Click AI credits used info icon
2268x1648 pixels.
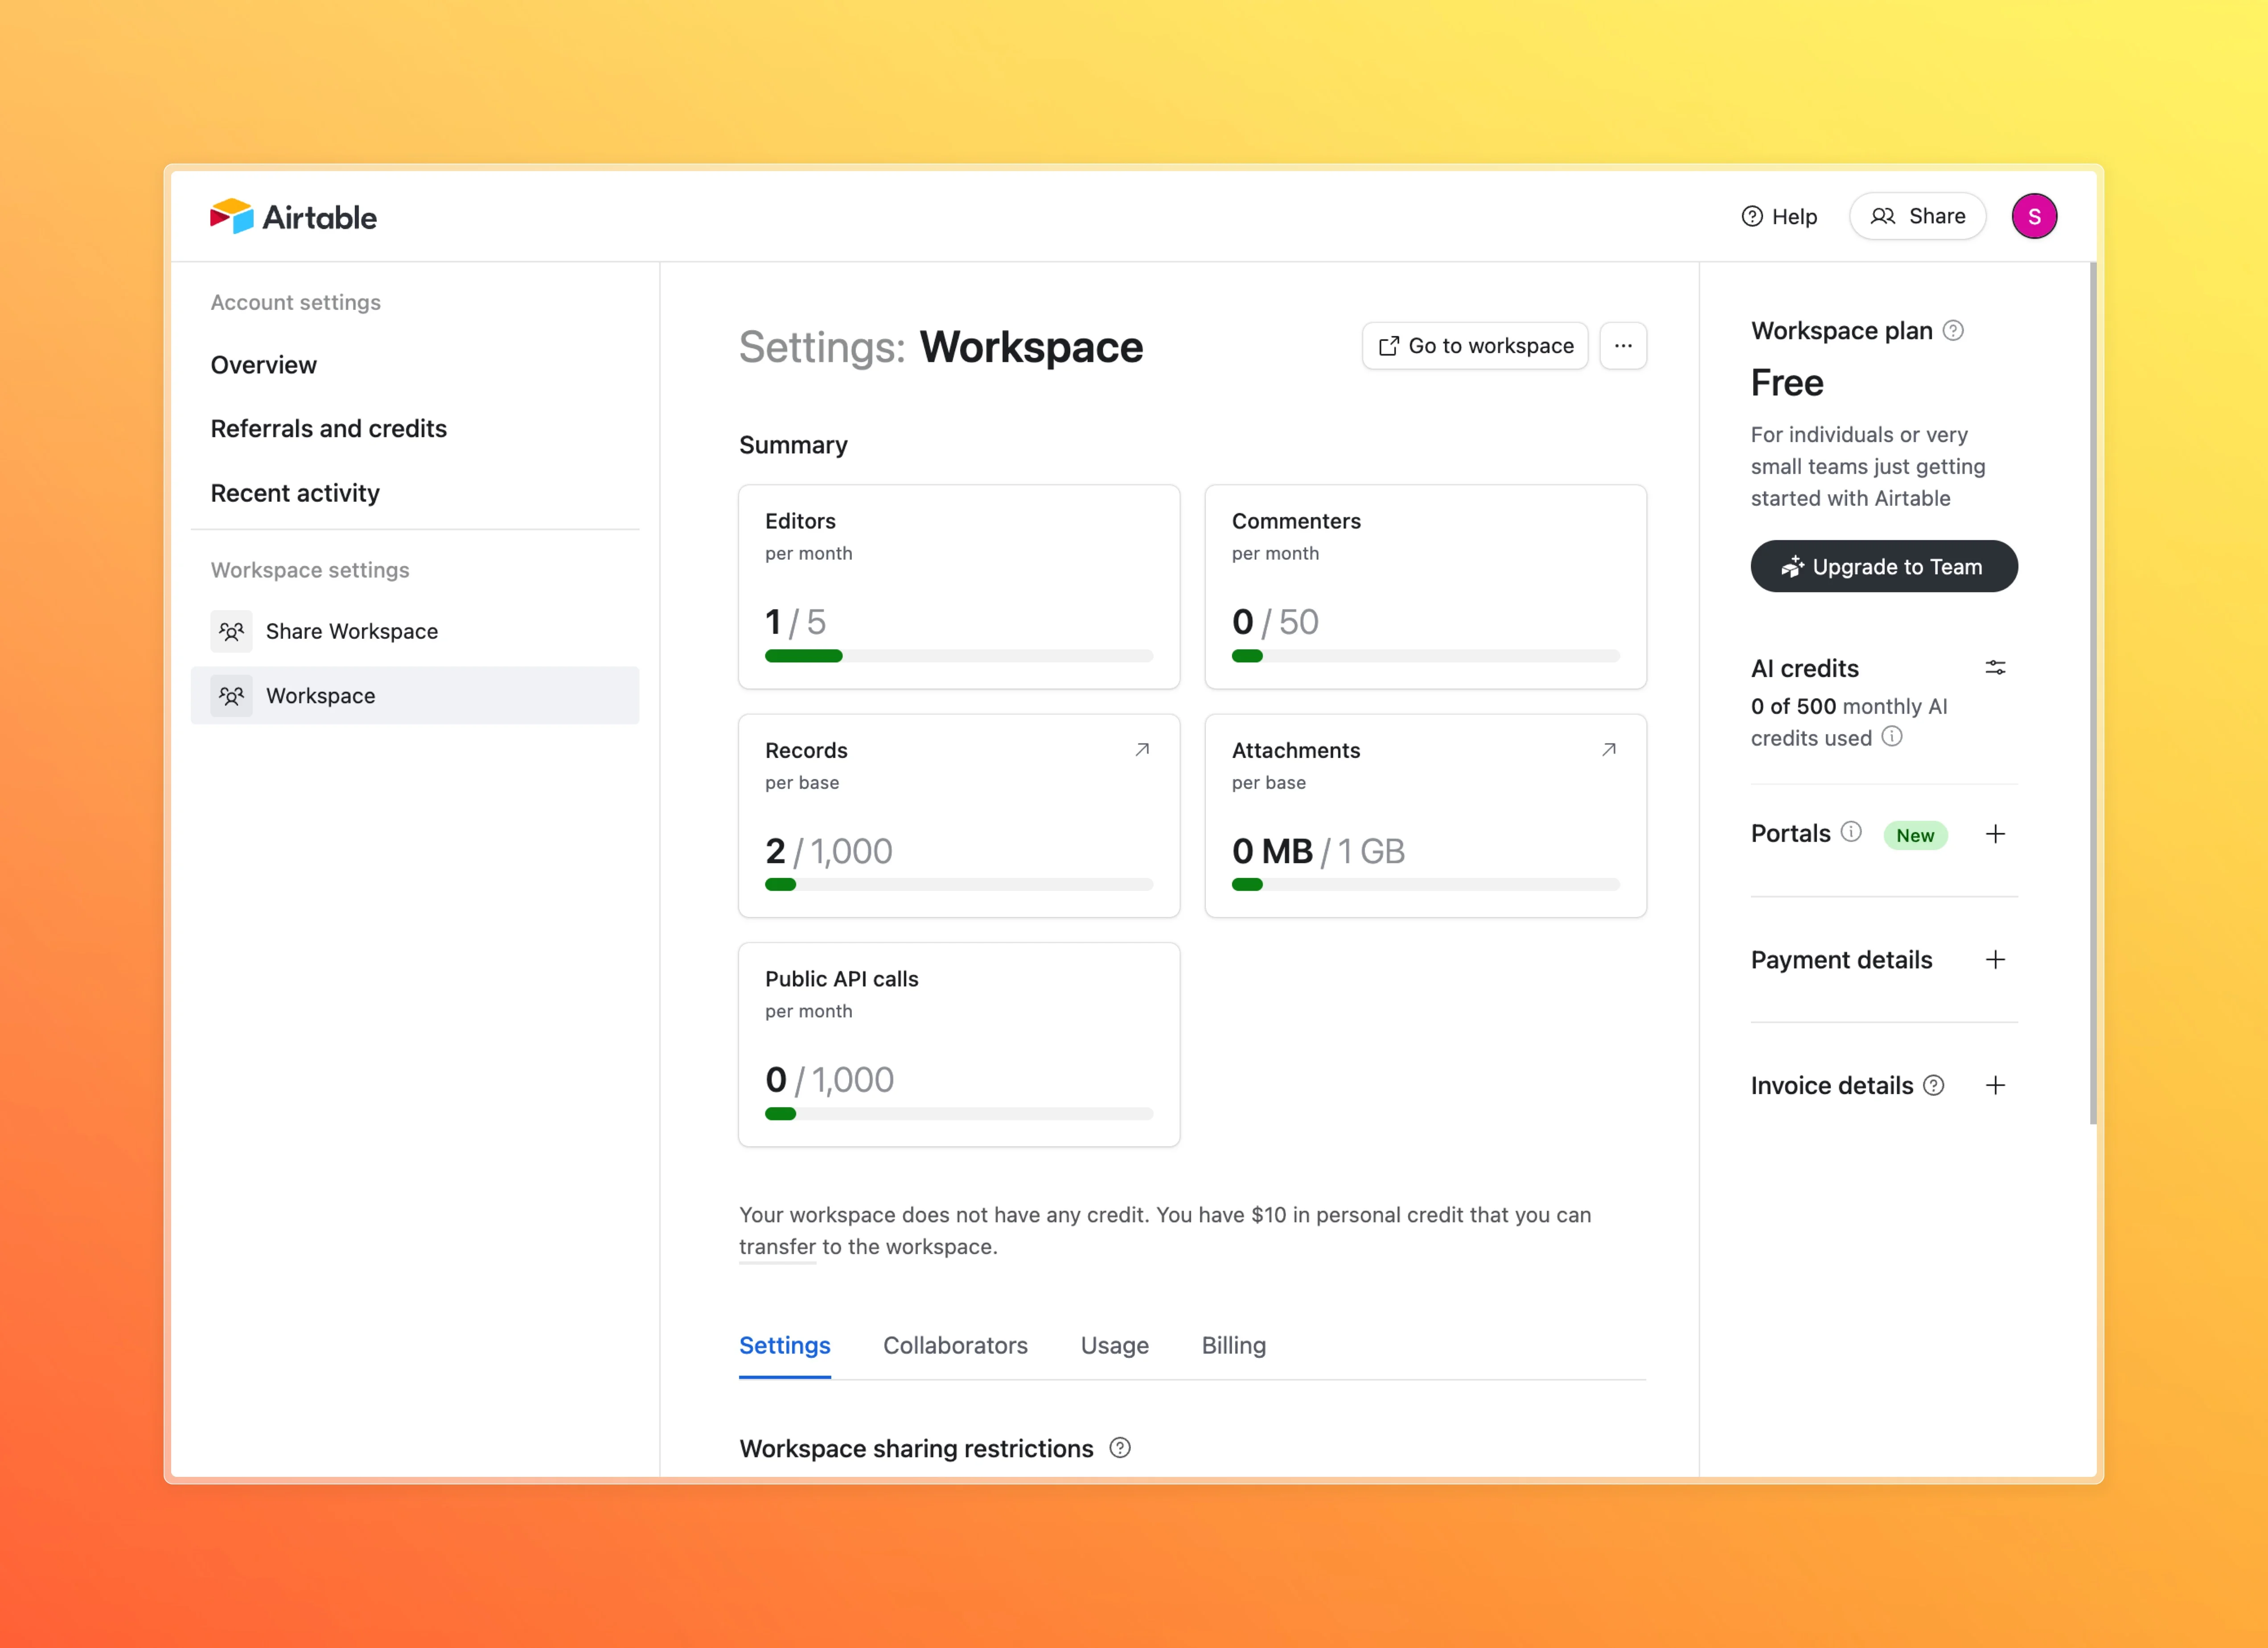(x=1892, y=737)
